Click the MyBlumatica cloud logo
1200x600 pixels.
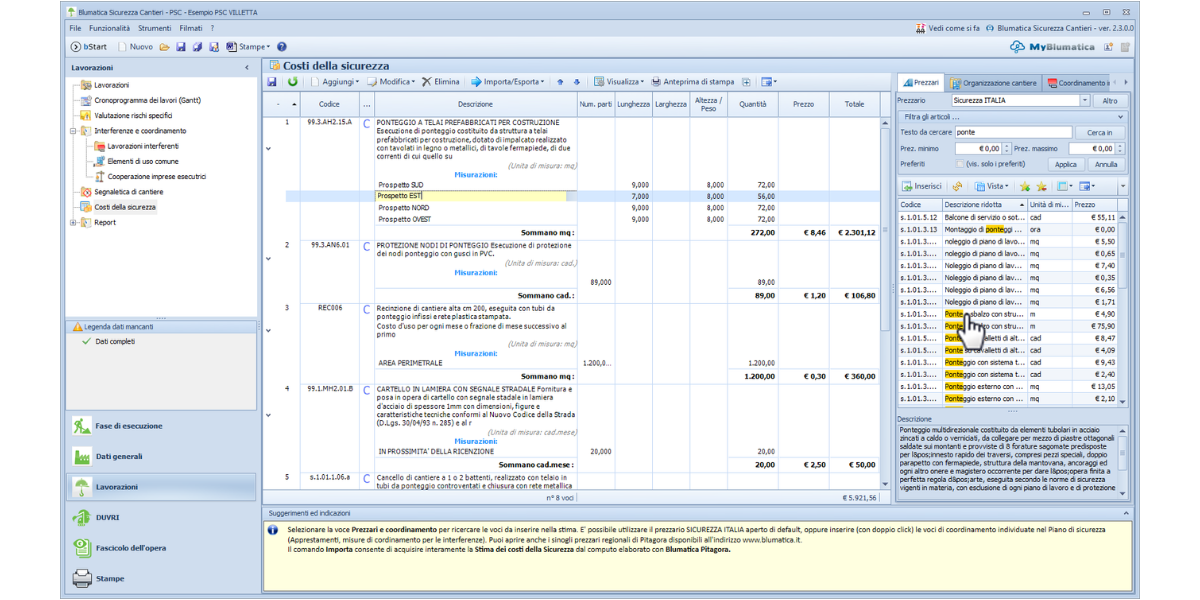1017,47
